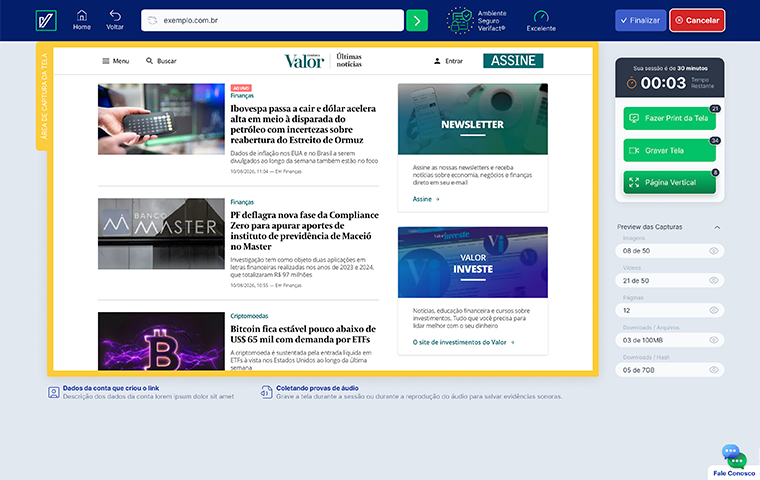Click the Verifact logo icon
The width and height of the screenshot is (760, 480).
coord(46,20)
